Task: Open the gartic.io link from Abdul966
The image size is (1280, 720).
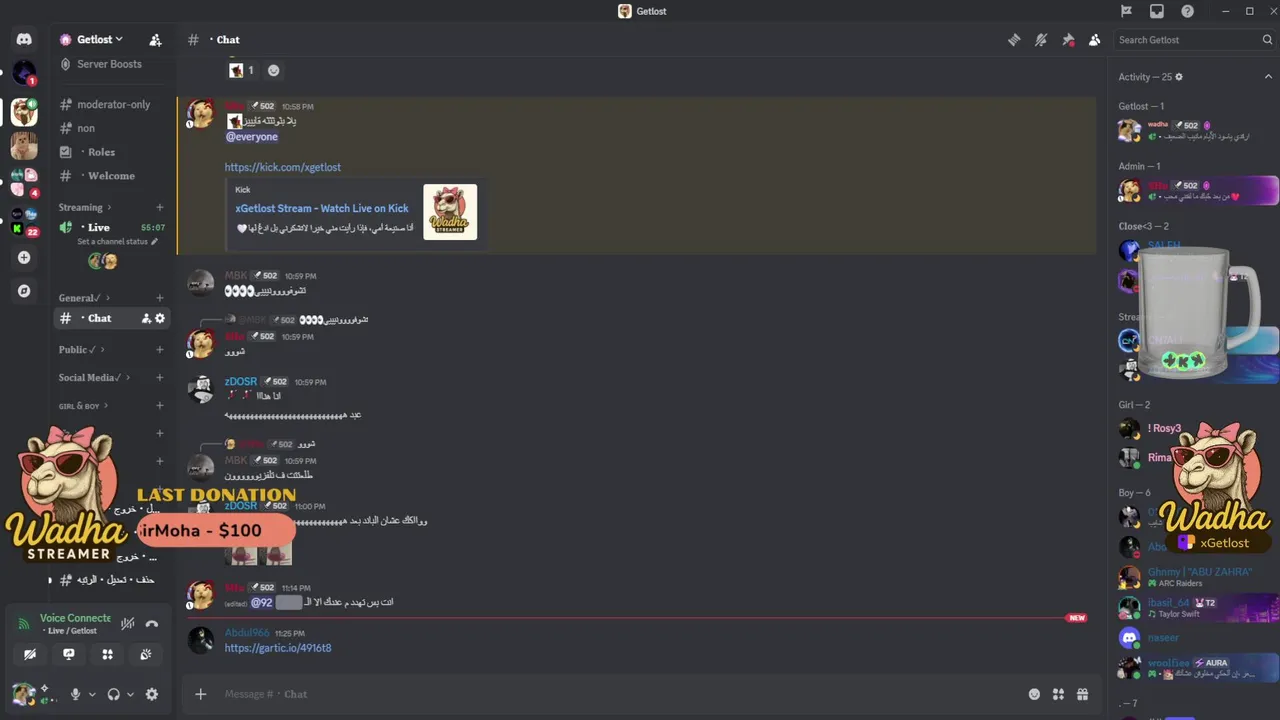Action: point(278,648)
